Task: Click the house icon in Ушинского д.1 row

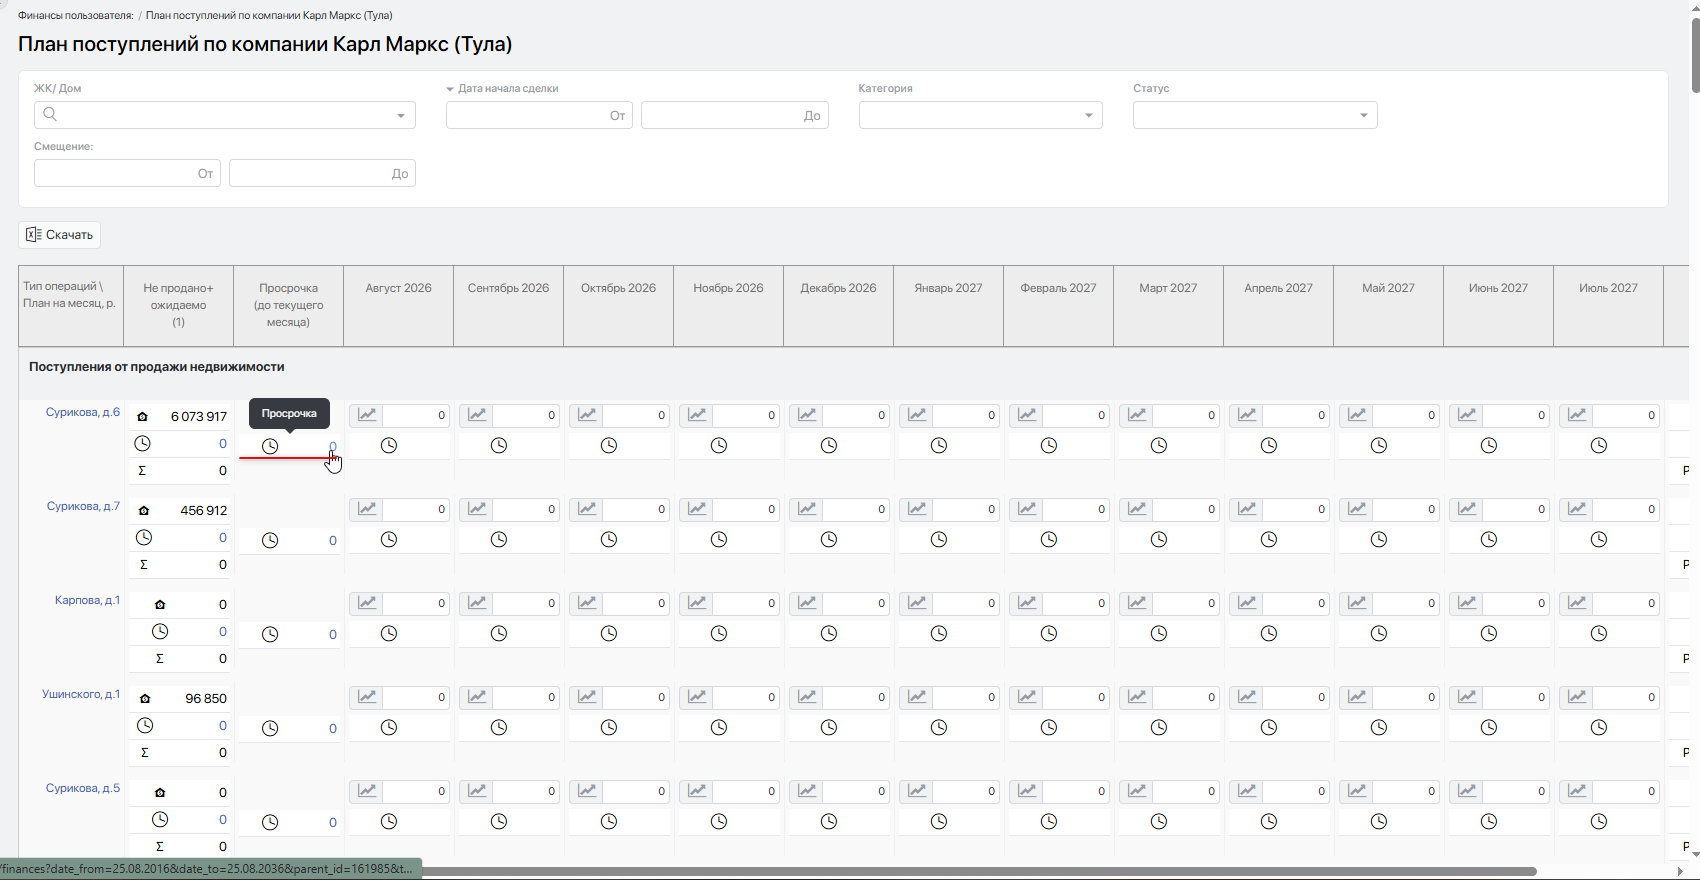Action: (x=145, y=698)
